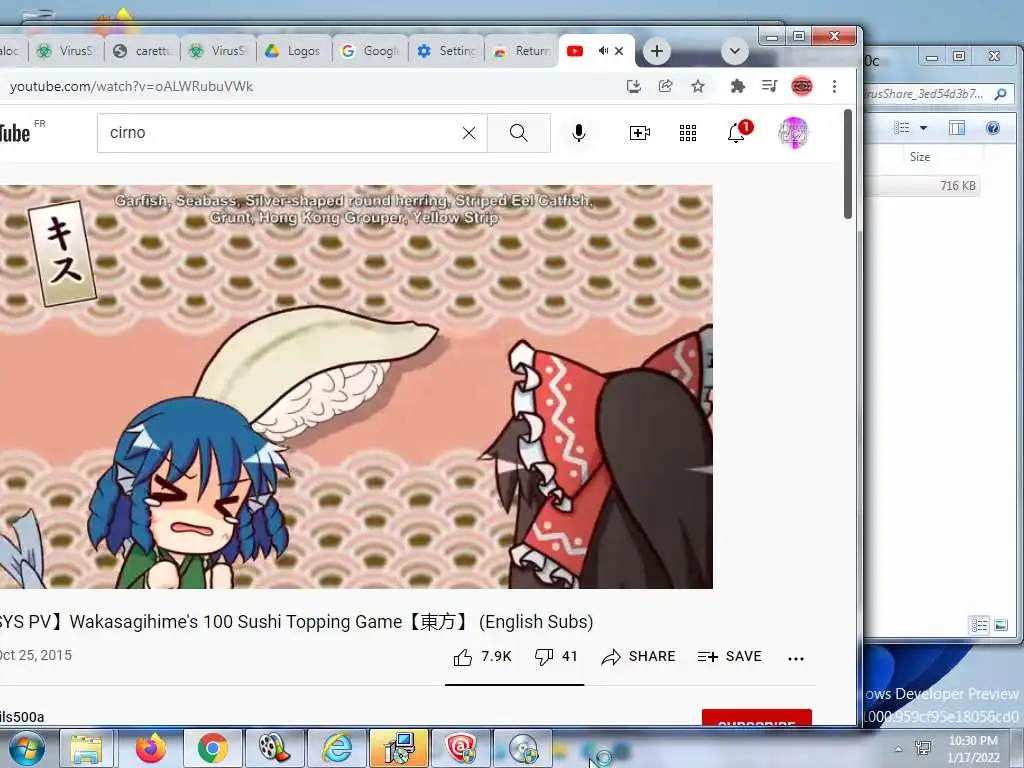Switch Explorer to large icons view button
The width and height of the screenshot is (1024, 768).
1000,625
